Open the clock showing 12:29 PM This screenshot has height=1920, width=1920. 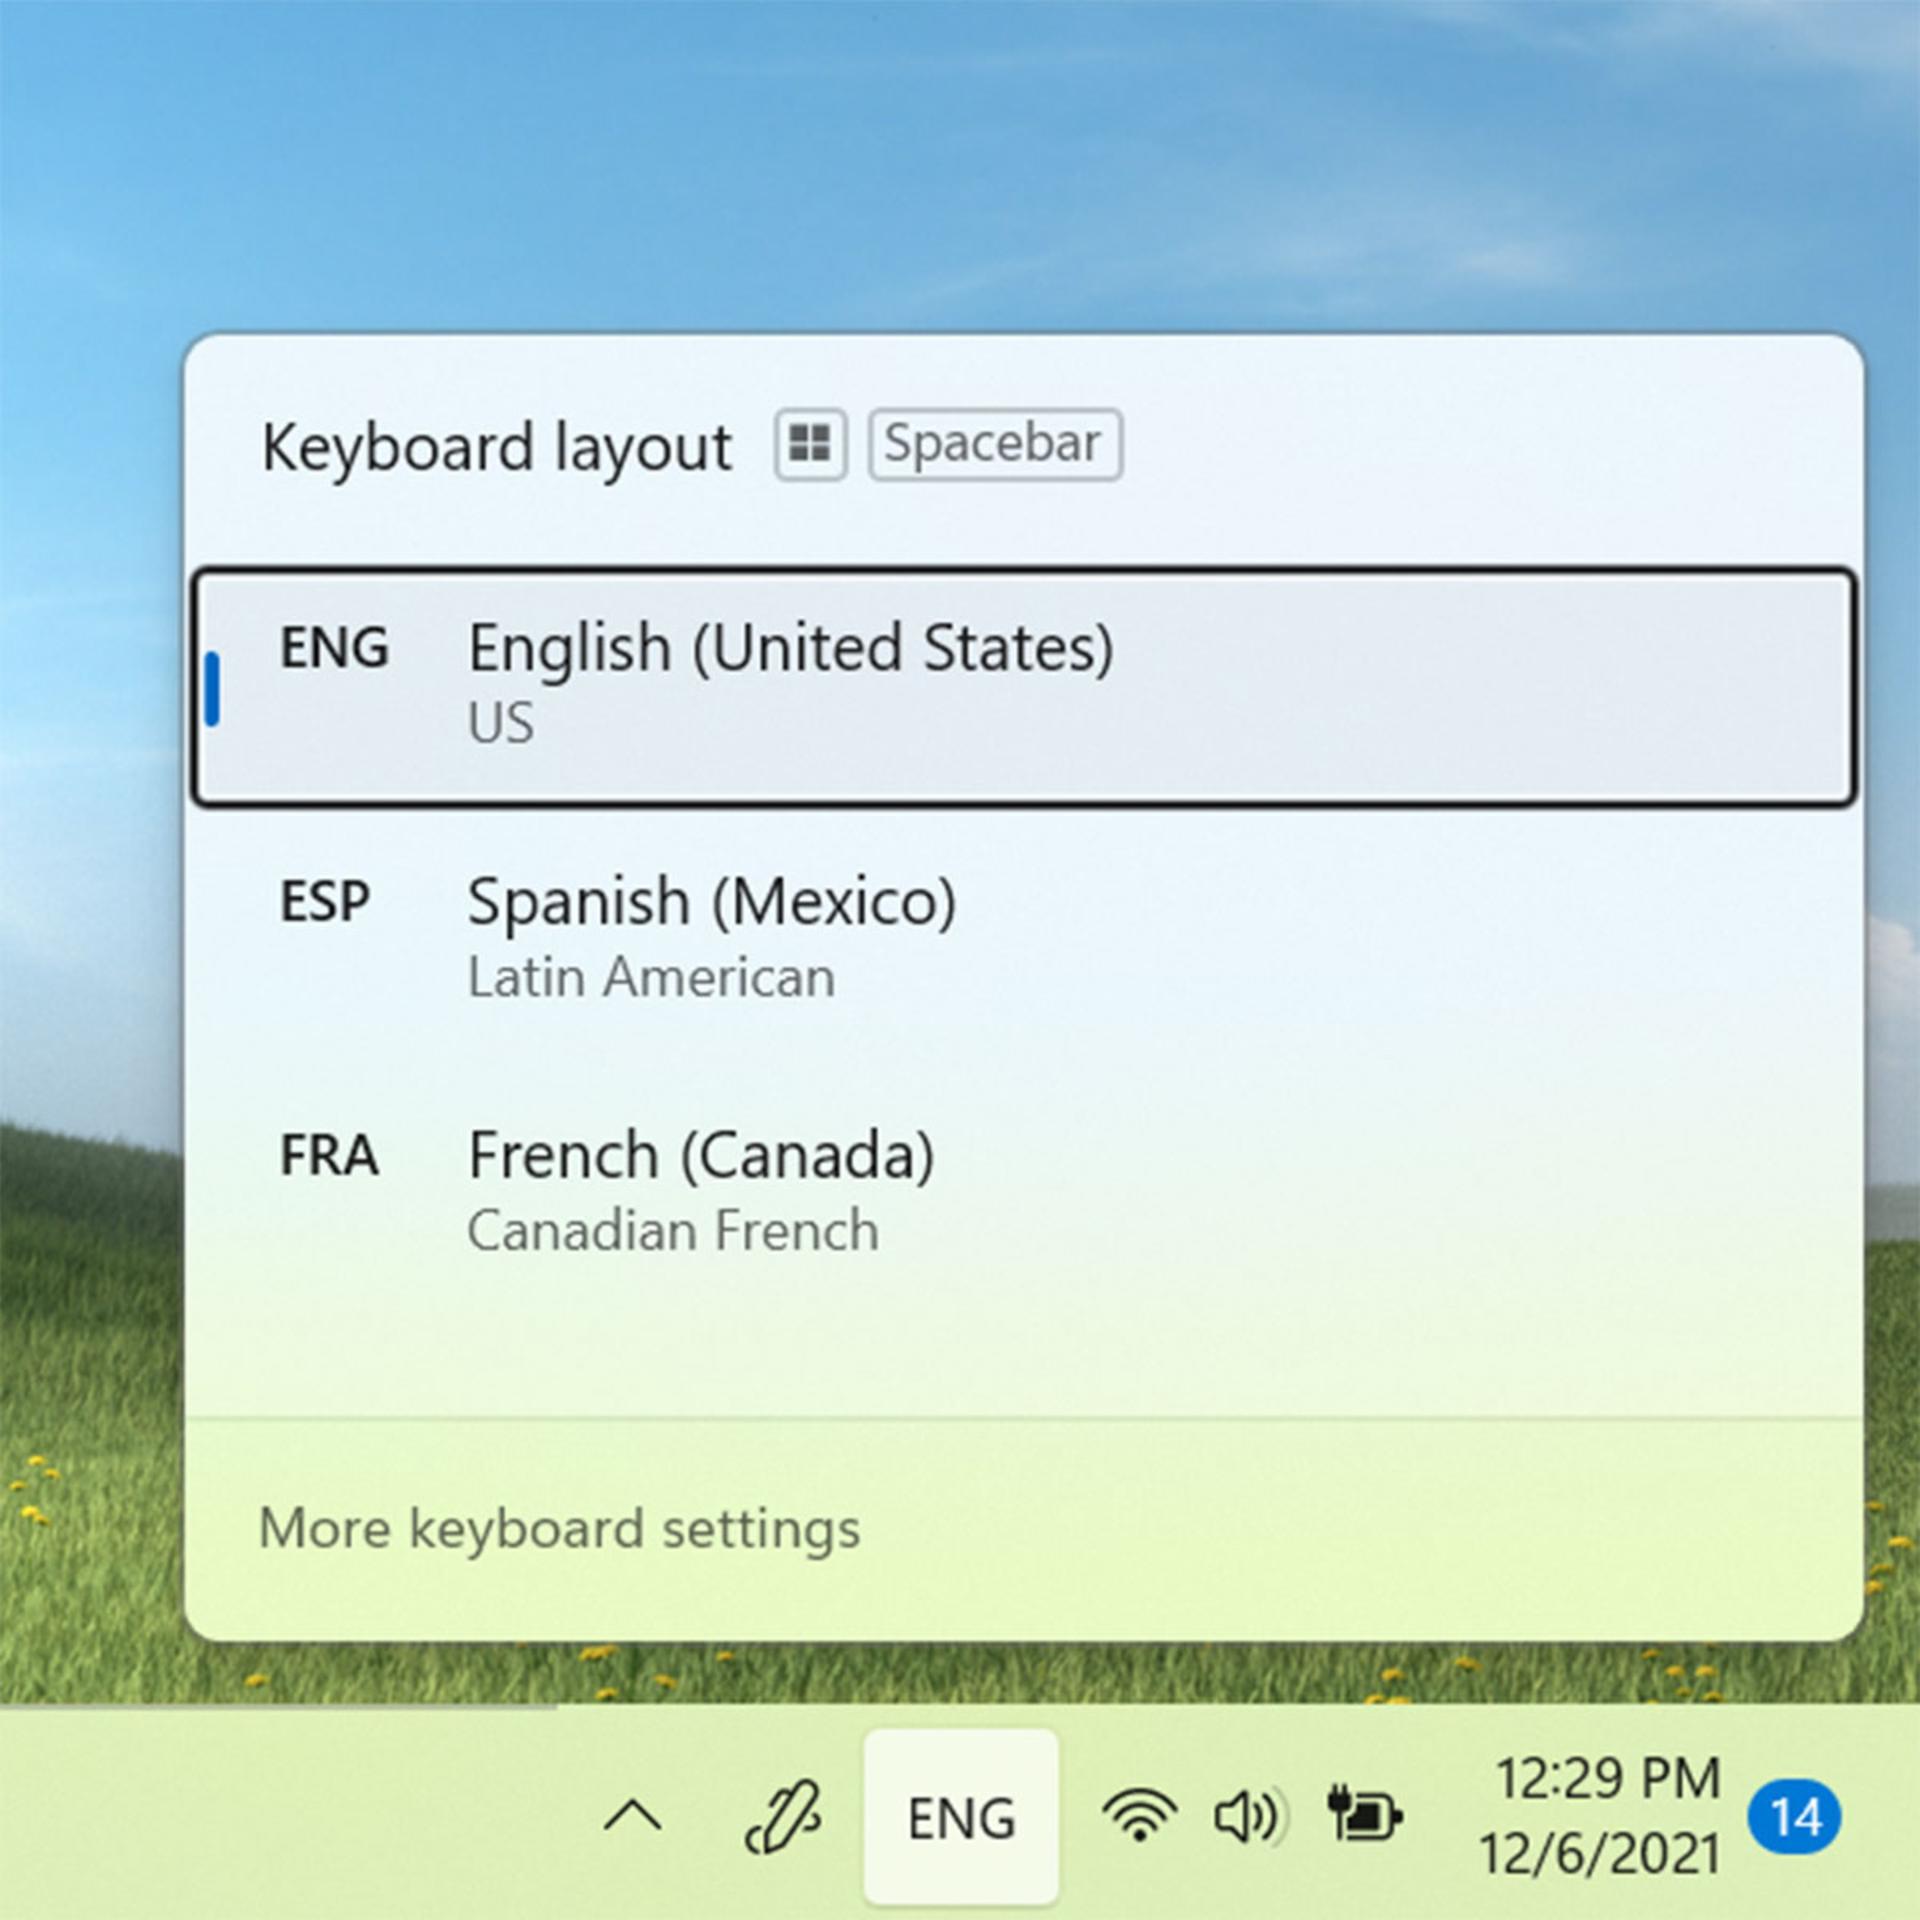pyautogui.click(x=1600, y=1816)
